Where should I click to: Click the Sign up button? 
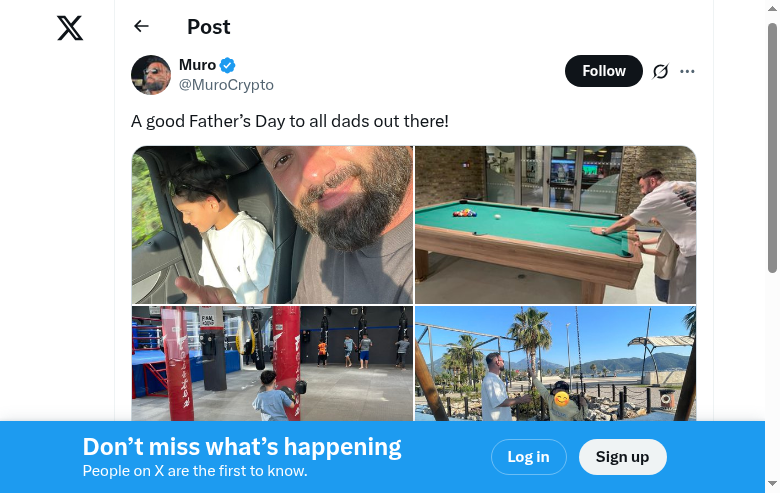[622, 457]
